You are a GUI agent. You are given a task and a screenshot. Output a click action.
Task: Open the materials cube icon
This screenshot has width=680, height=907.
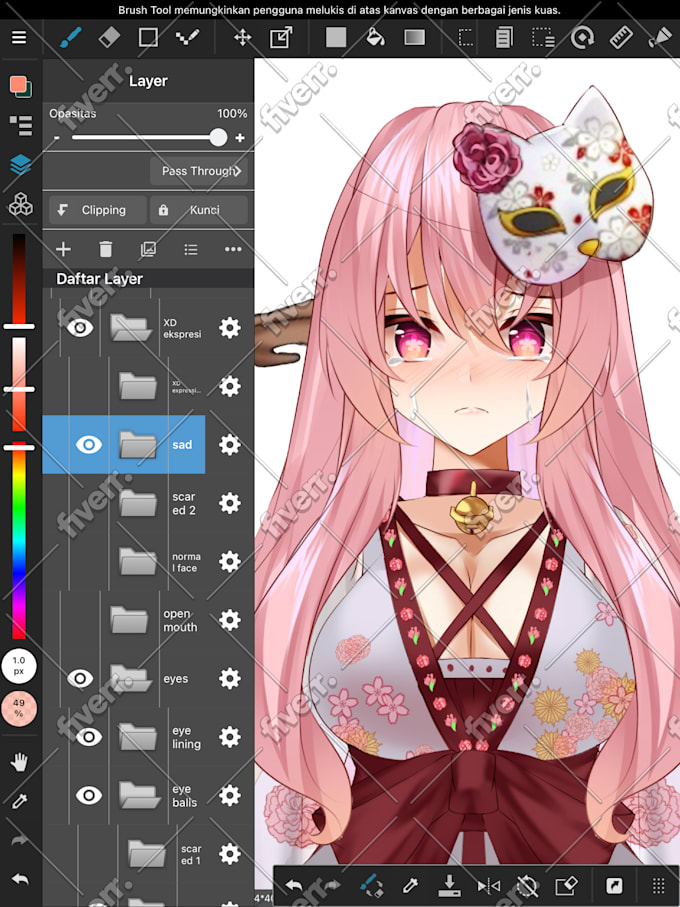[x=21, y=204]
